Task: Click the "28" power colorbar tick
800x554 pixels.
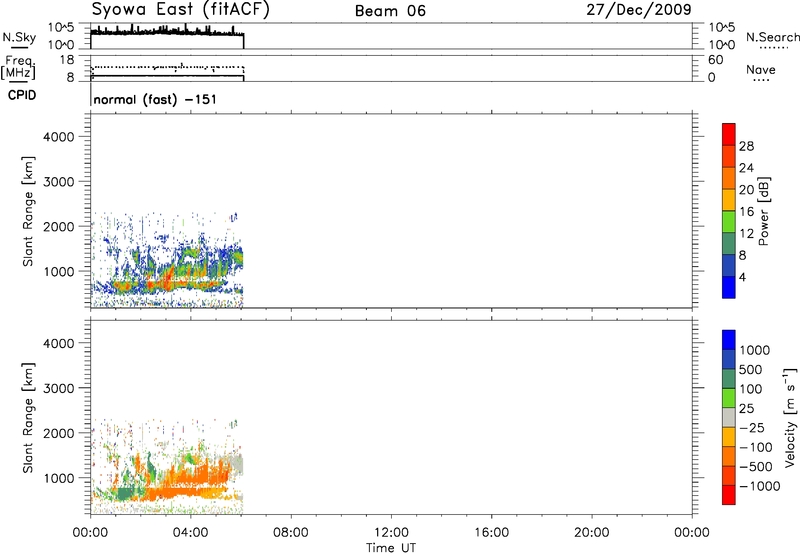Action: click(x=746, y=146)
